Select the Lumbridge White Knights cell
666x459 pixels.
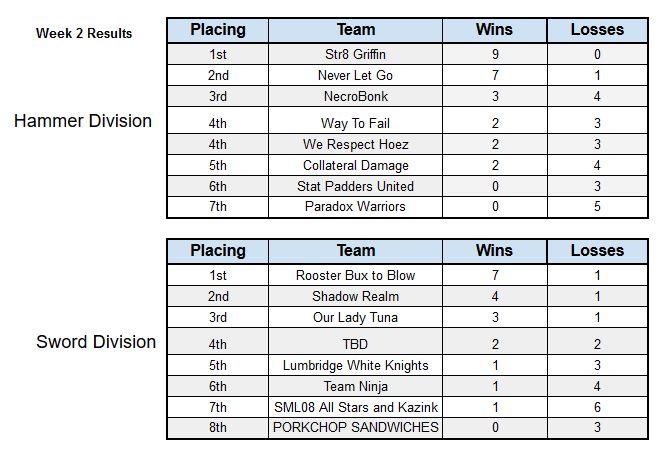pyautogui.click(x=356, y=365)
